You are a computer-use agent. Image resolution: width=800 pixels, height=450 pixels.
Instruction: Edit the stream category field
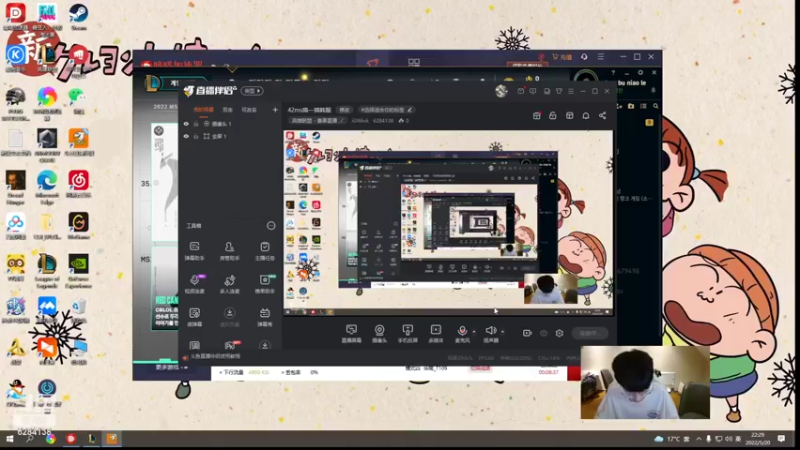click(x=317, y=120)
